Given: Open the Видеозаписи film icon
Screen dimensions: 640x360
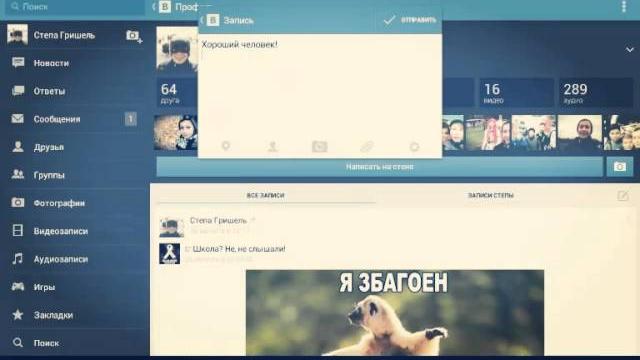Looking at the screenshot, I should click(18, 230).
